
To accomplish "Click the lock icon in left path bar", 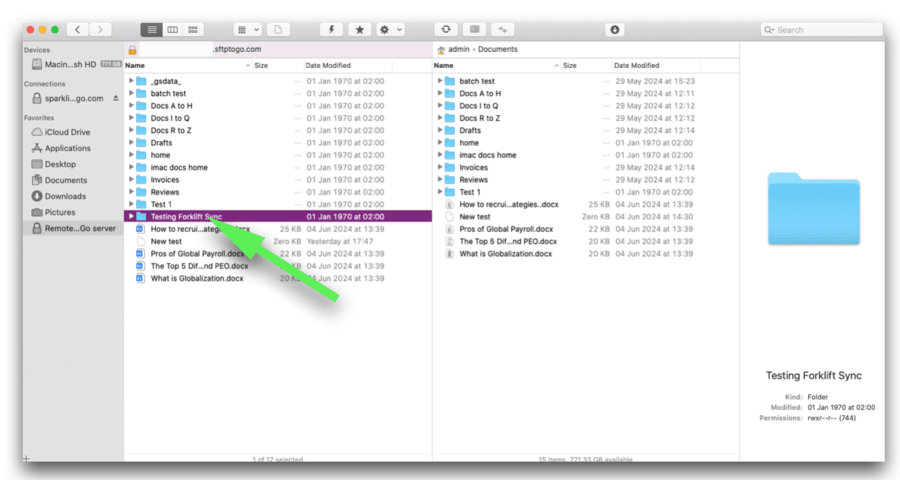I will (133, 50).
